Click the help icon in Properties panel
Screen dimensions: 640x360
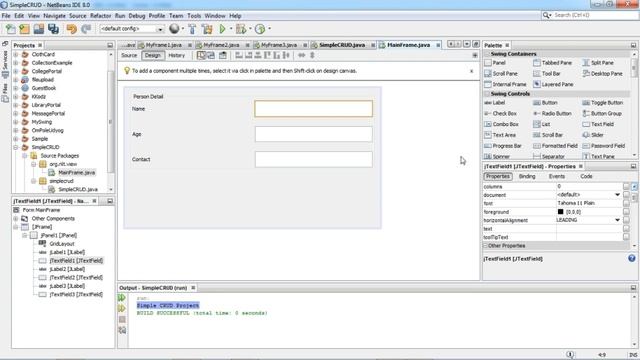632,258
